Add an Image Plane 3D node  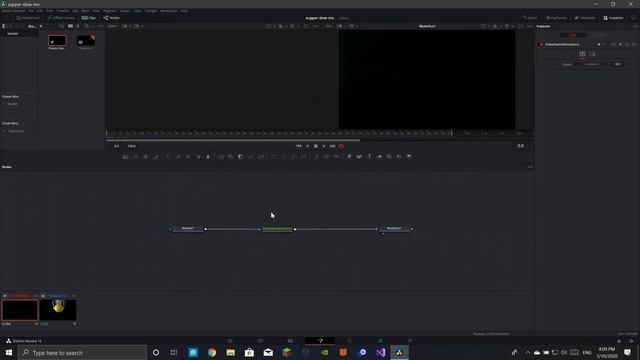pyautogui.click(x=349, y=157)
